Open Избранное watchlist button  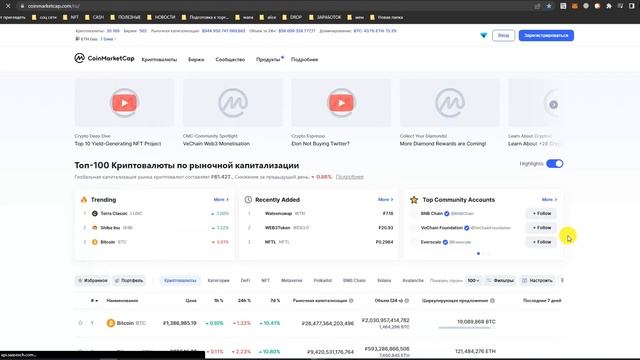(93, 280)
